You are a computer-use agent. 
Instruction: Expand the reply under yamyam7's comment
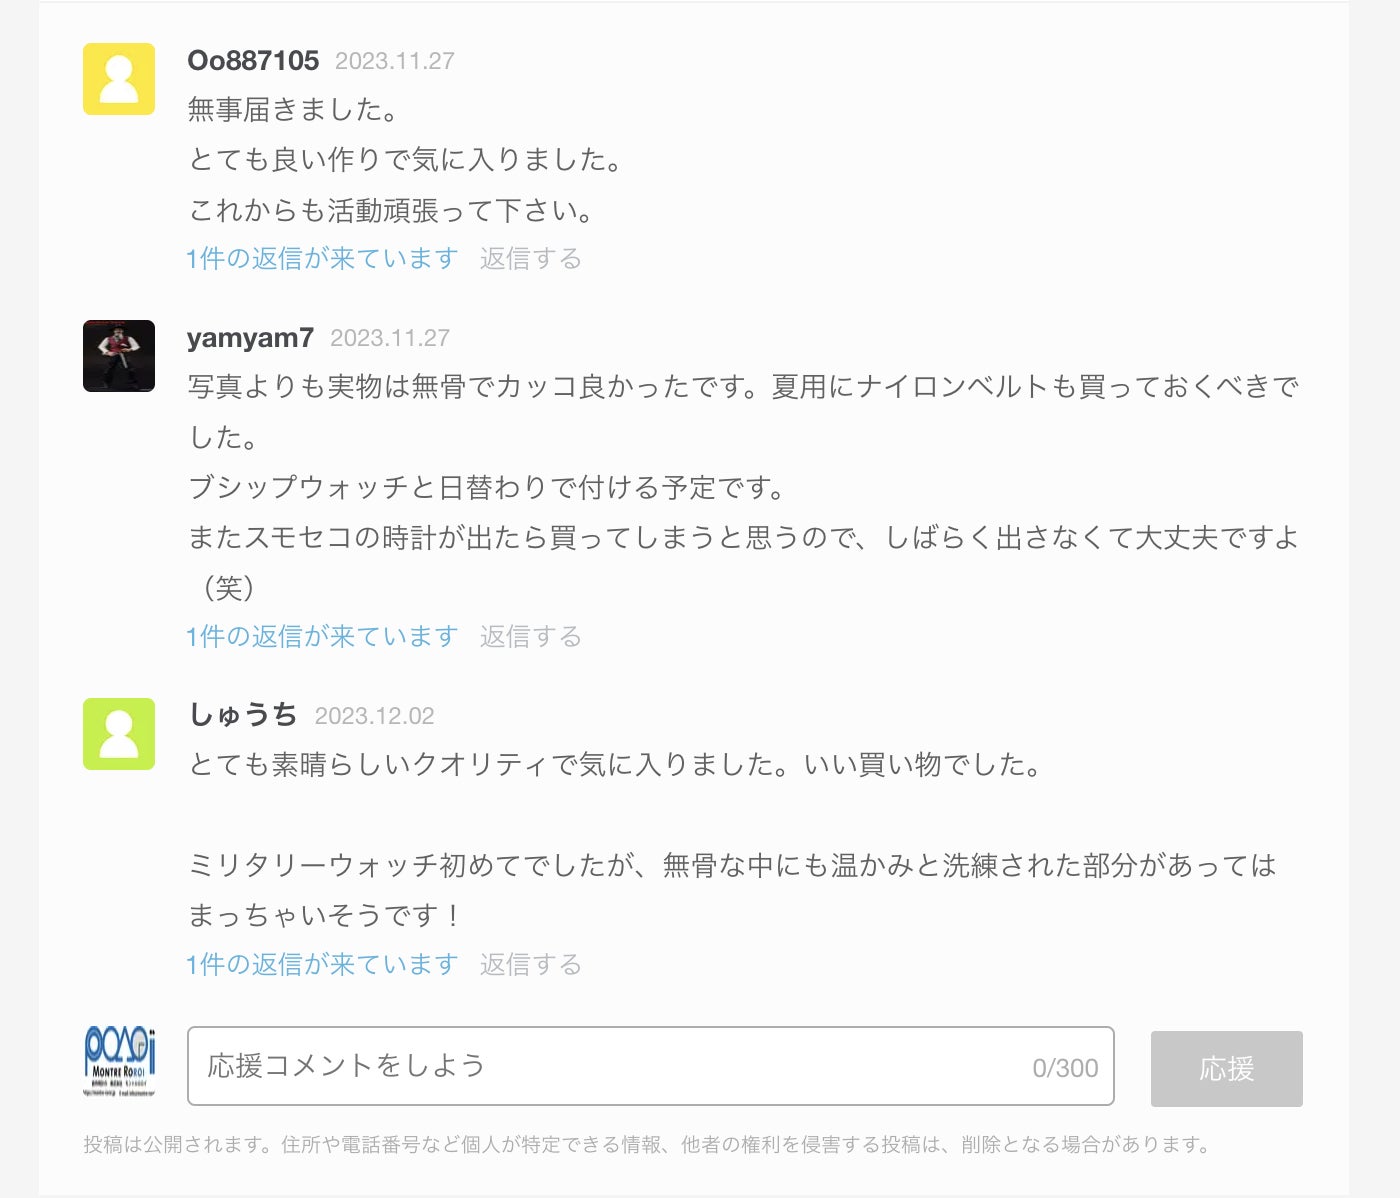[322, 637]
